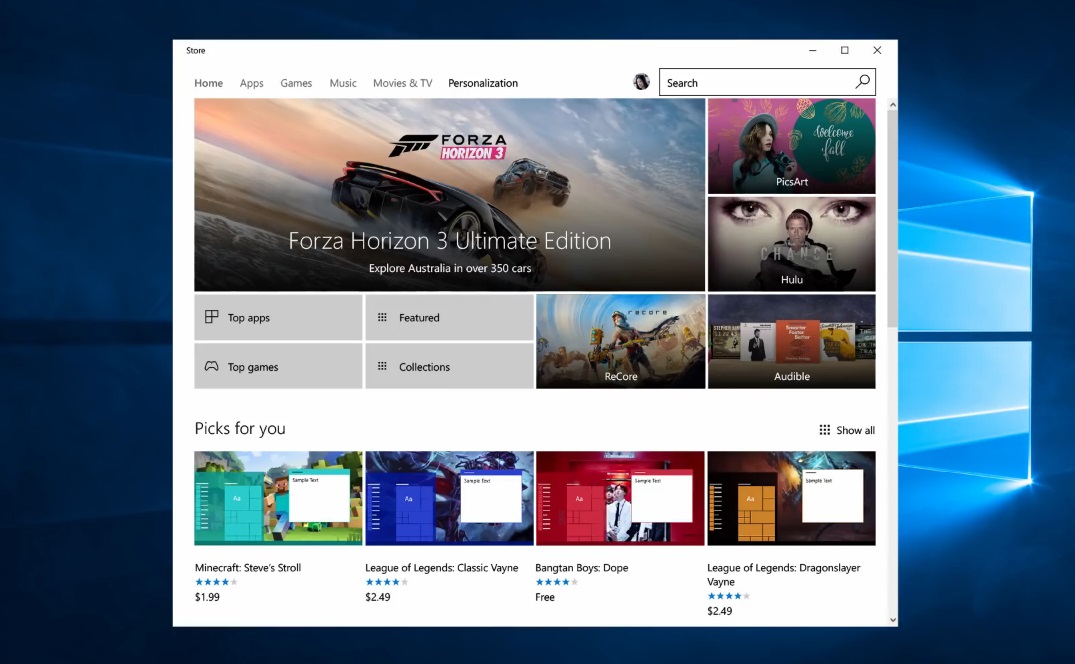Open the Bangtan Boys: Dope theme thumbnail
Viewport: 1075px width, 664px height.
(620, 498)
